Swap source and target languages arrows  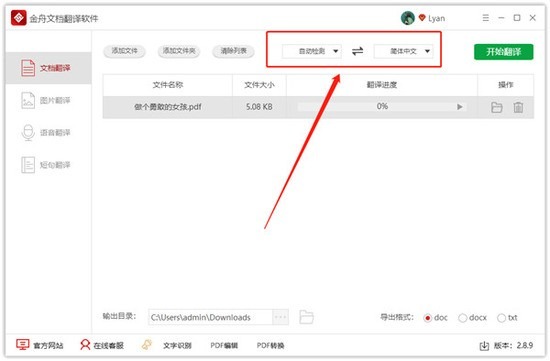click(x=357, y=52)
